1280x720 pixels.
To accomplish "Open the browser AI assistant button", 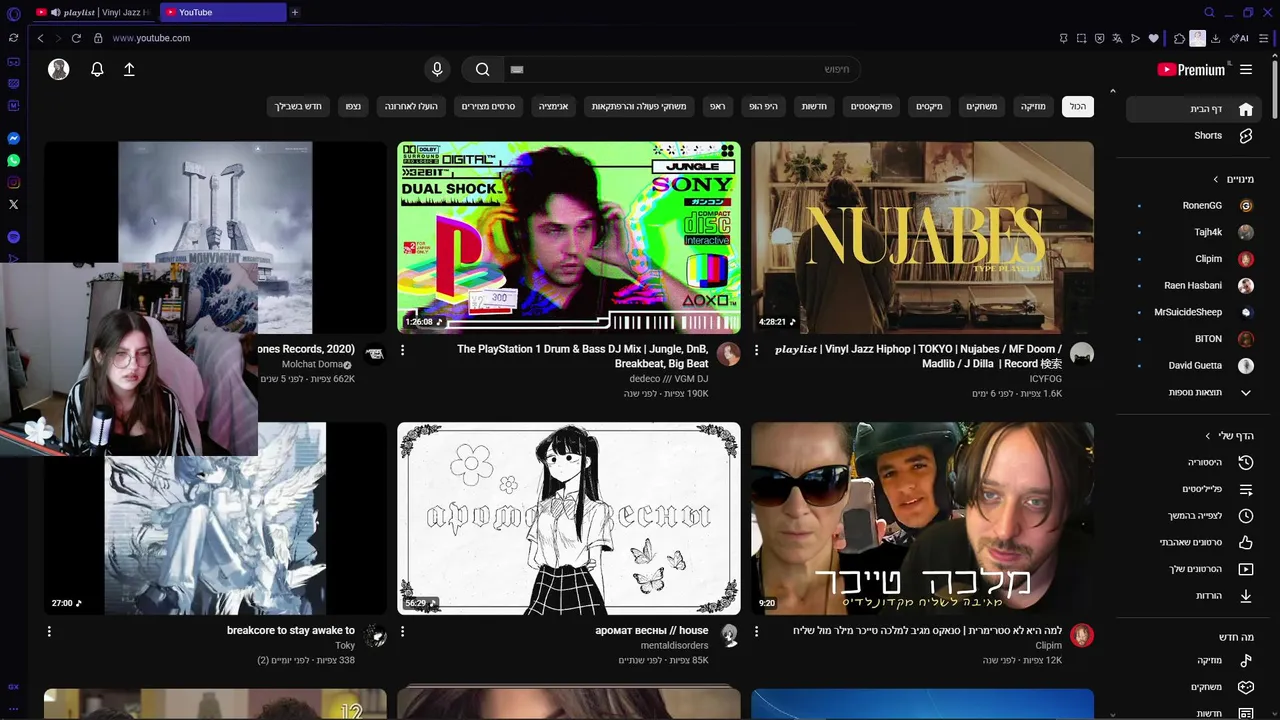I will pos(1239,38).
